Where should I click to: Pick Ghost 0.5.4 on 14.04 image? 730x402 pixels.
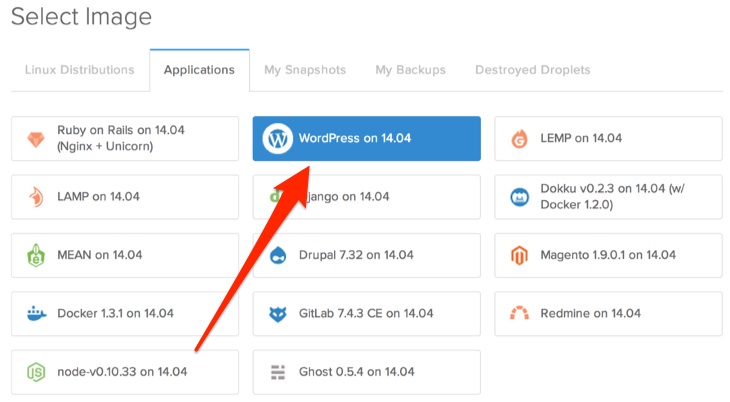click(367, 372)
